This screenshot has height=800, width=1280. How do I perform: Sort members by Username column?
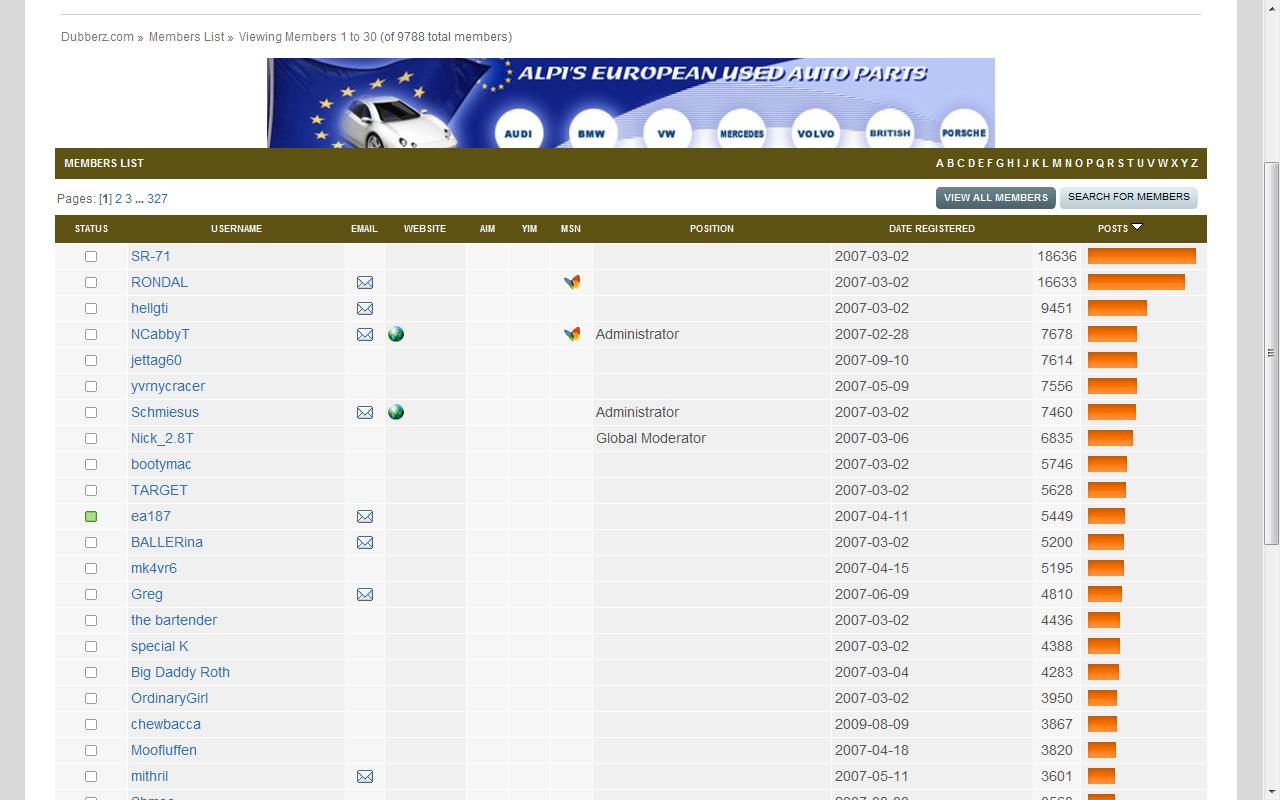click(x=236, y=229)
